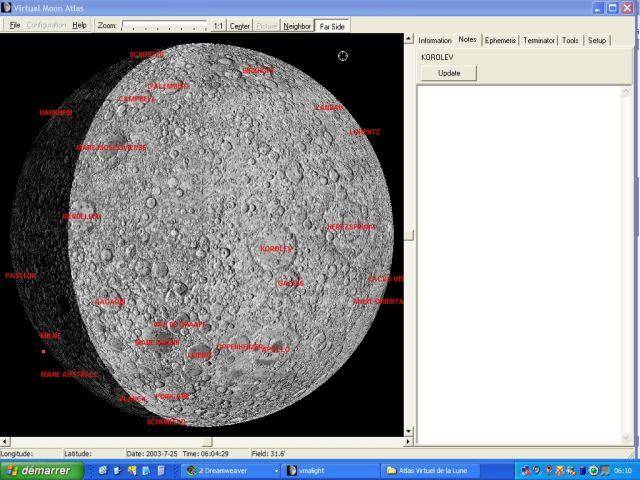Click the BIRKHOFF crater label

click(258, 71)
